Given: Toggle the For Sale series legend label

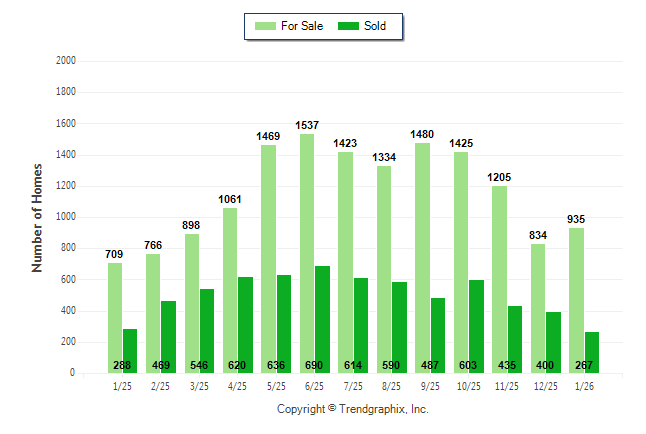Looking at the screenshot, I should [x=302, y=26].
